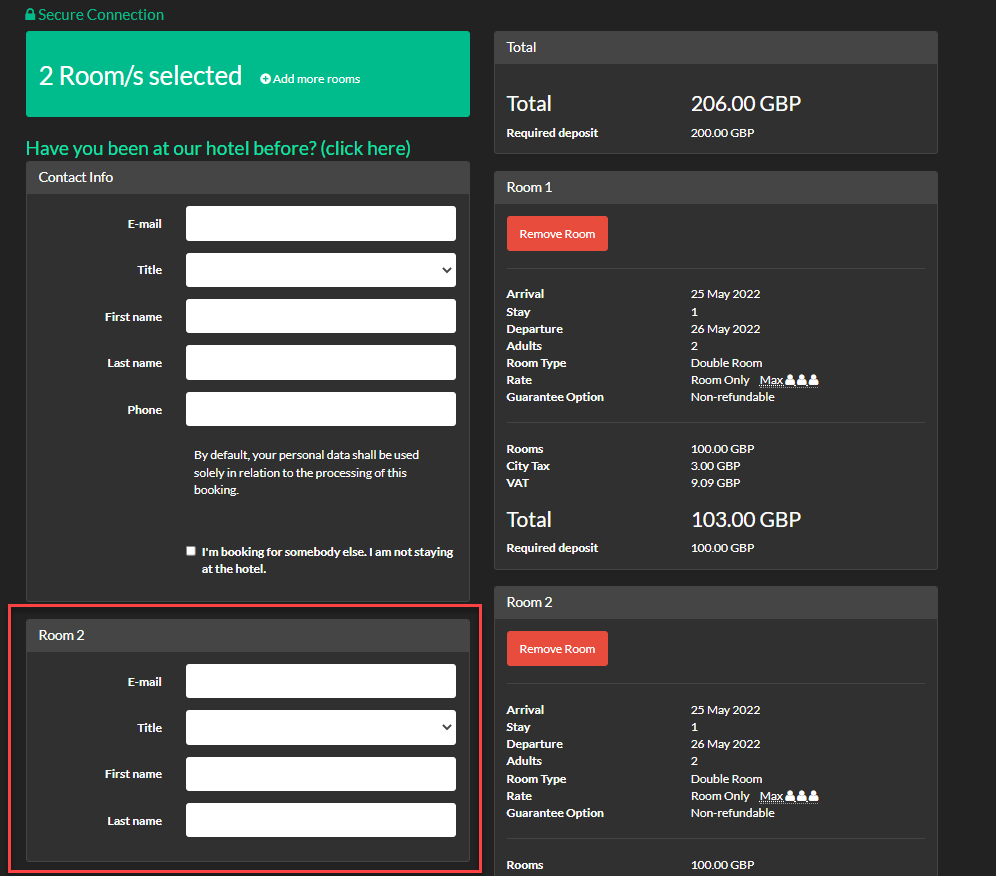This screenshot has width=996, height=876.
Task: Click the padlock icon beside Secure Connection
Action: click(x=32, y=14)
